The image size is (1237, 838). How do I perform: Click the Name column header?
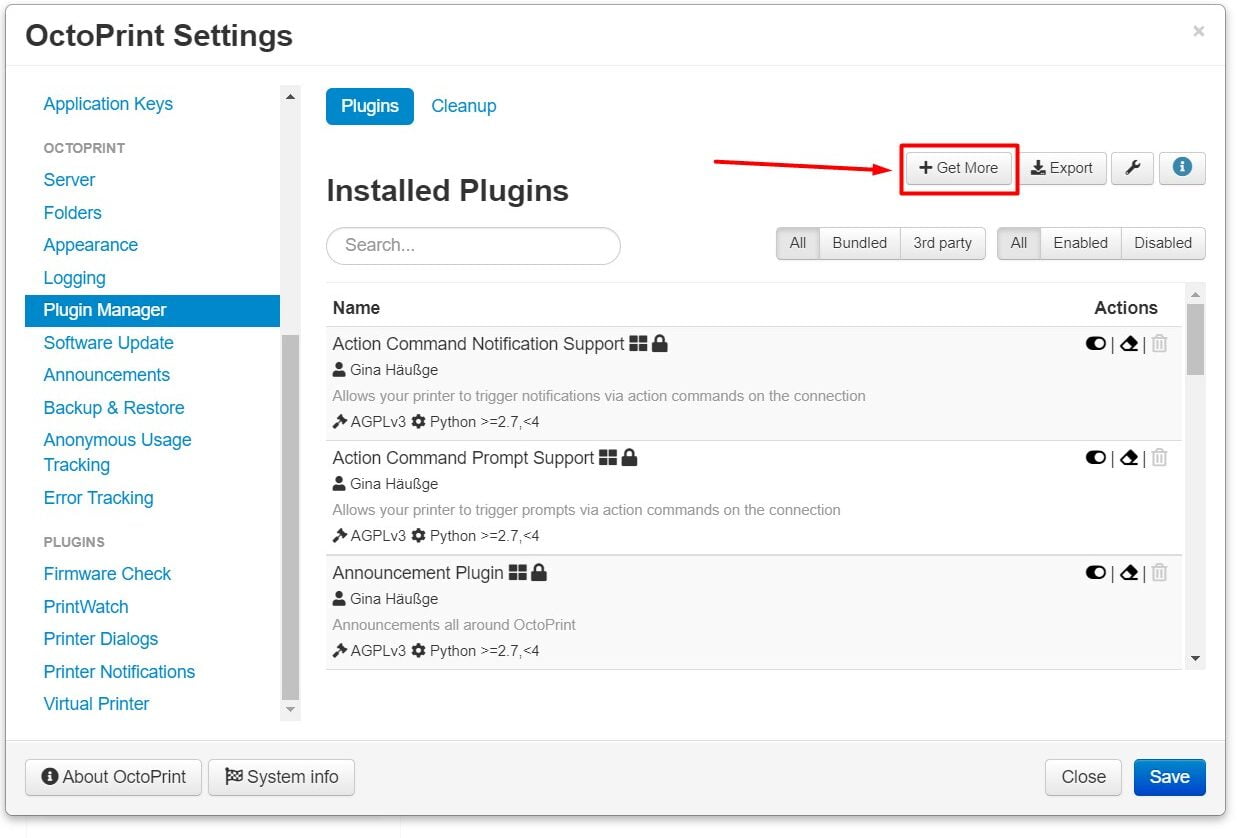[x=356, y=308]
